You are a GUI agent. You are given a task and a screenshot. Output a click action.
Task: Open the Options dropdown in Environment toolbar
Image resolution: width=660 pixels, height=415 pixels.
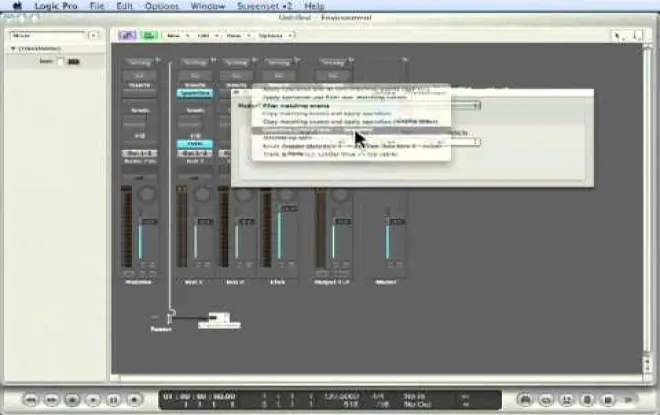pyautogui.click(x=274, y=35)
